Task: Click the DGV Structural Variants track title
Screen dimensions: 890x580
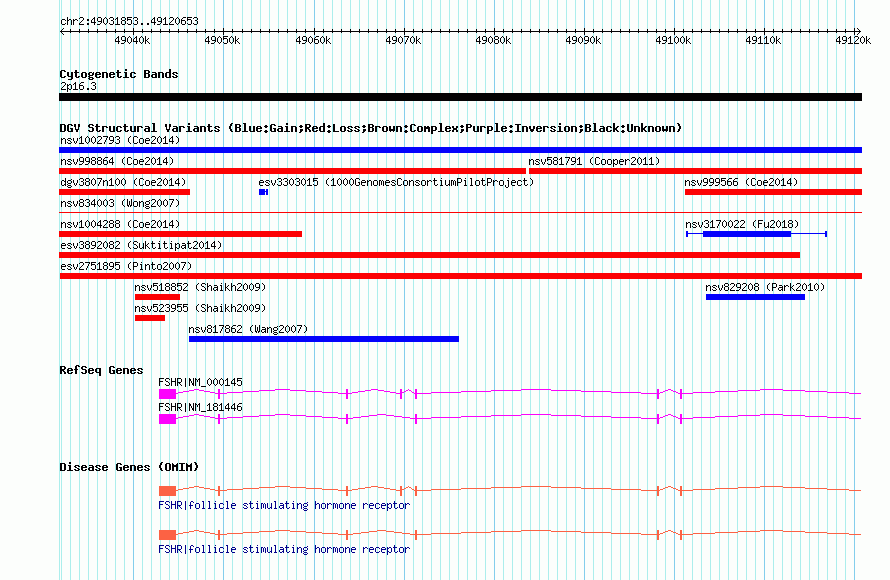Action: pos(371,128)
